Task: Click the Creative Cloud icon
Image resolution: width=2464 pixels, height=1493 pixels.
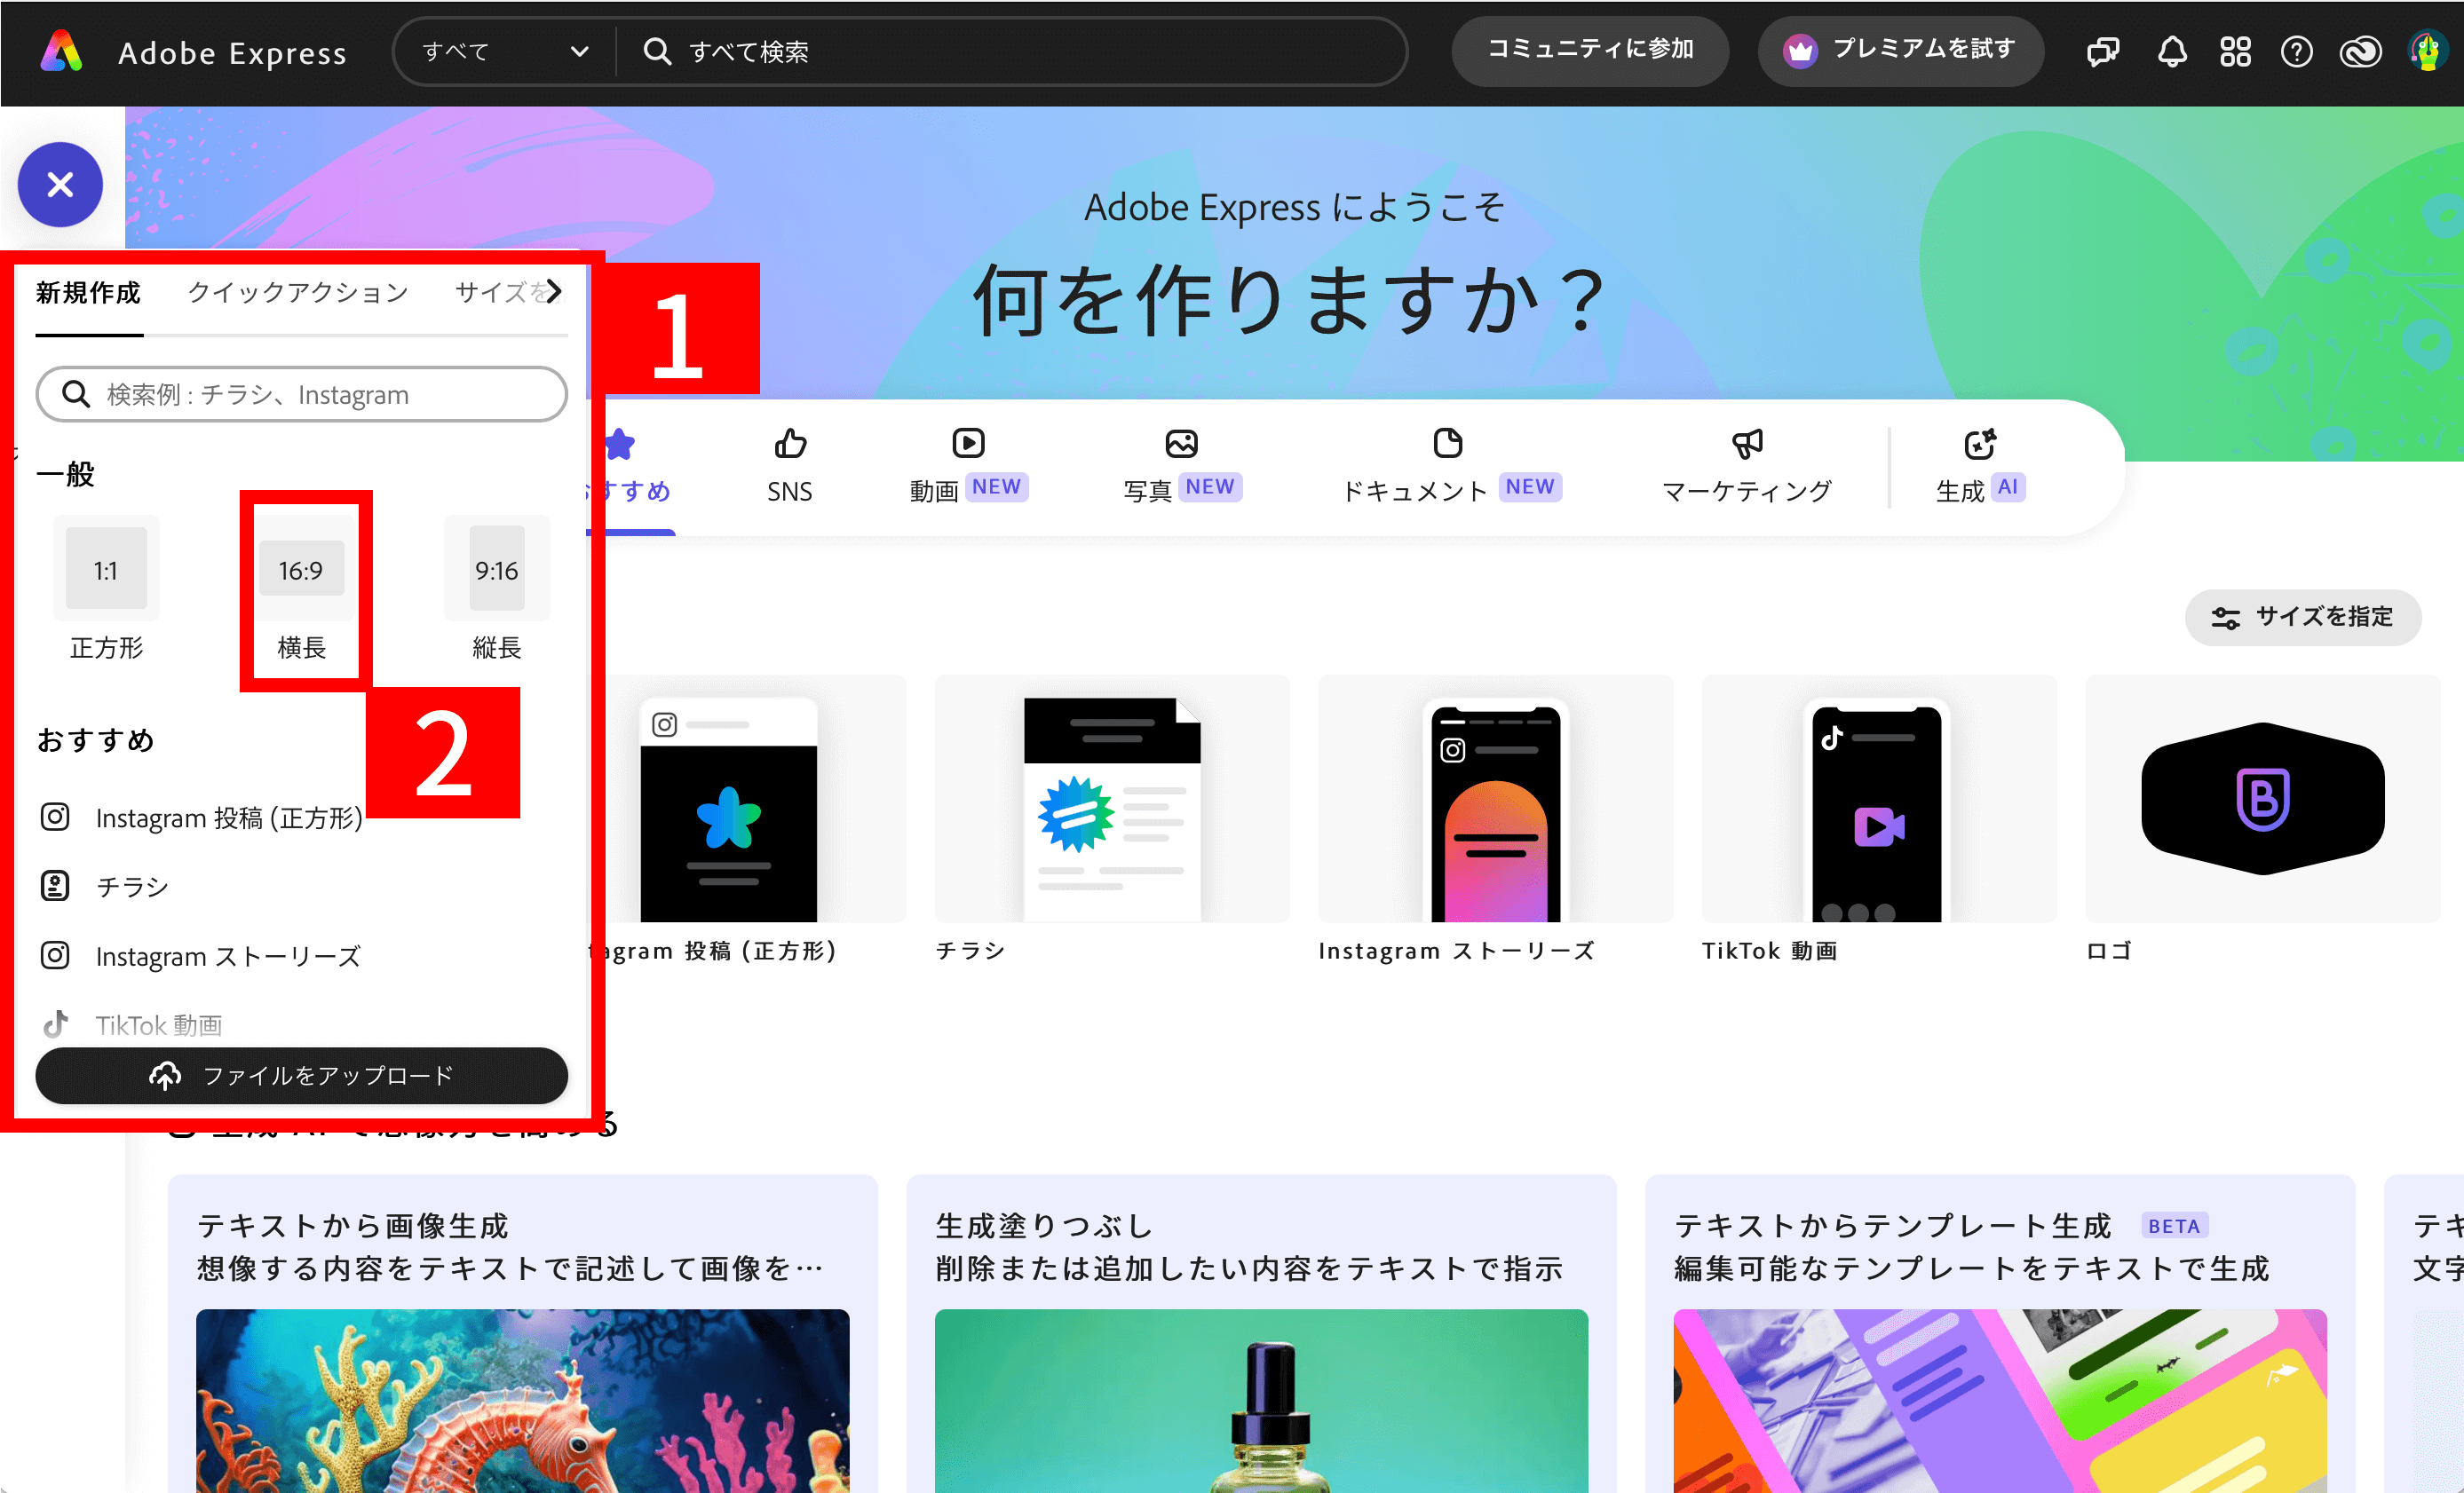Action: click(2361, 51)
